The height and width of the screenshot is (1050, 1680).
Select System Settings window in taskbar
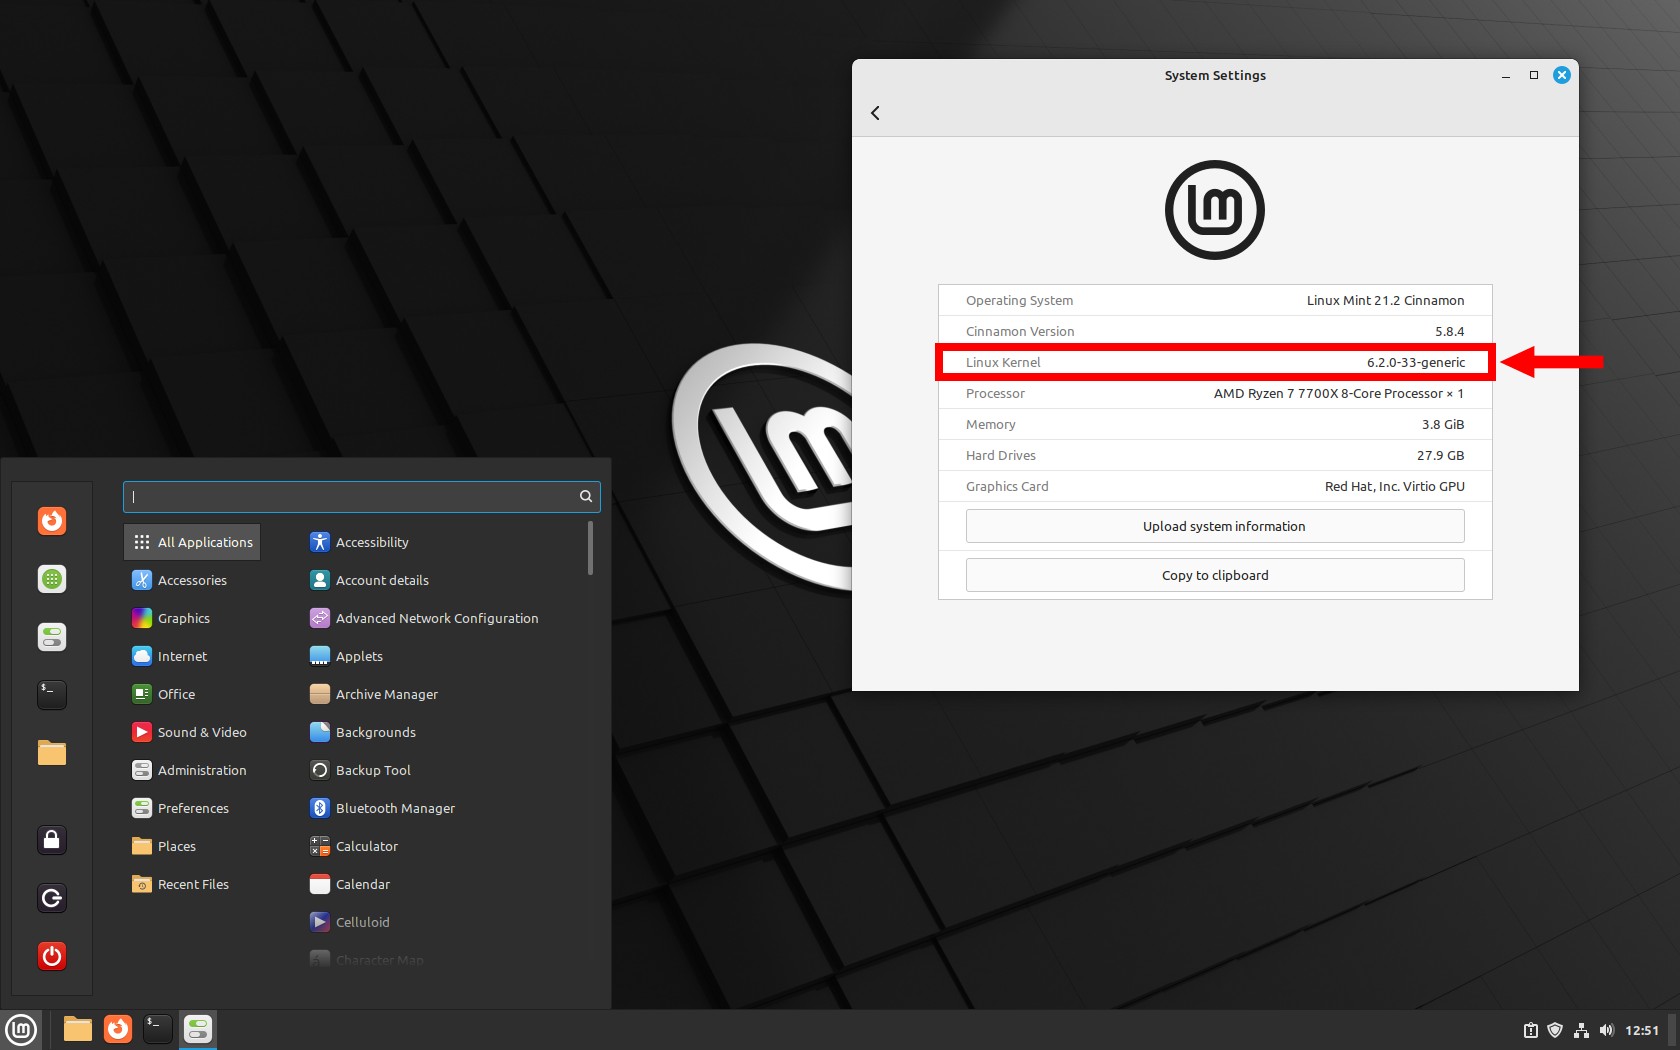tap(198, 1029)
